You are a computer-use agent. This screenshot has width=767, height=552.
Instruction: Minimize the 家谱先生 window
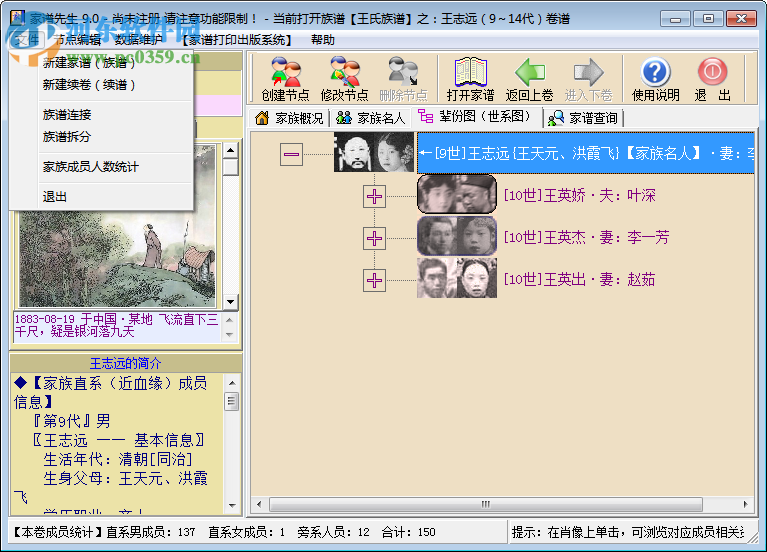pyautogui.click(x=675, y=19)
